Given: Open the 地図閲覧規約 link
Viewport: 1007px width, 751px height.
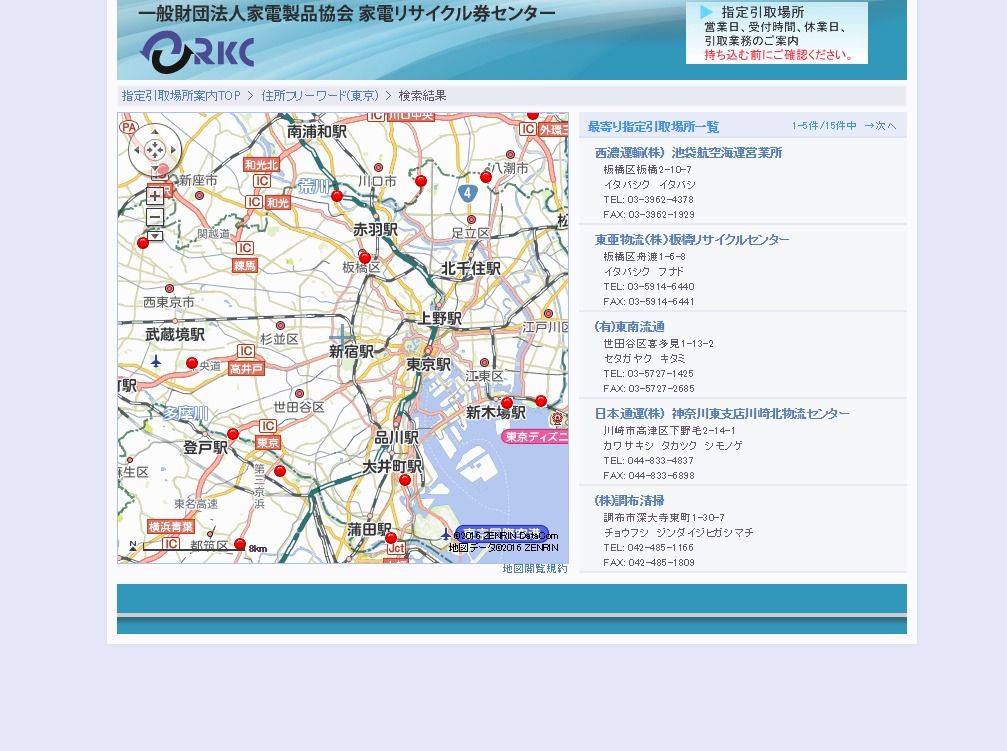Looking at the screenshot, I should coord(535,569).
